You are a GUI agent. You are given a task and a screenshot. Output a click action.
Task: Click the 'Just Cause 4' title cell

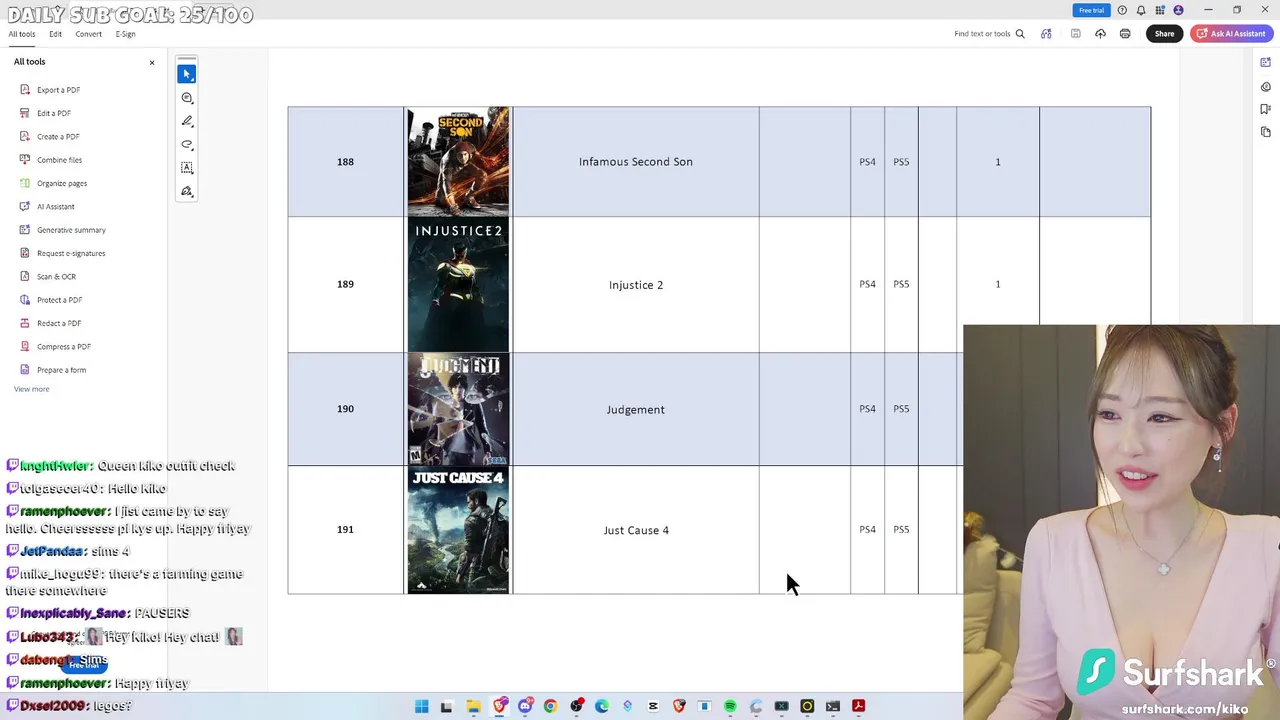click(636, 530)
